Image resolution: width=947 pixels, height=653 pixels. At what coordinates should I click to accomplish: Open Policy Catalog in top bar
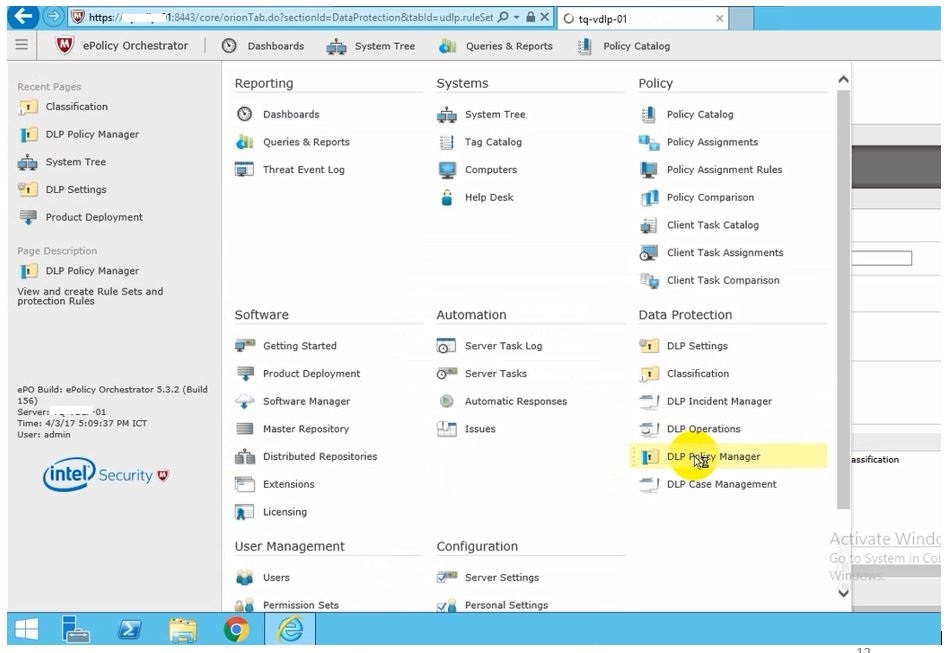(624, 46)
